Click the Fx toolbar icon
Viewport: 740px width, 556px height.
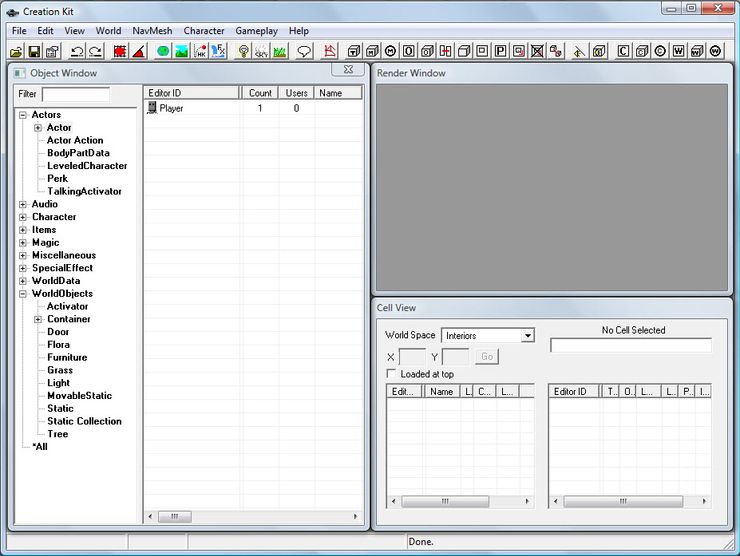point(218,51)
